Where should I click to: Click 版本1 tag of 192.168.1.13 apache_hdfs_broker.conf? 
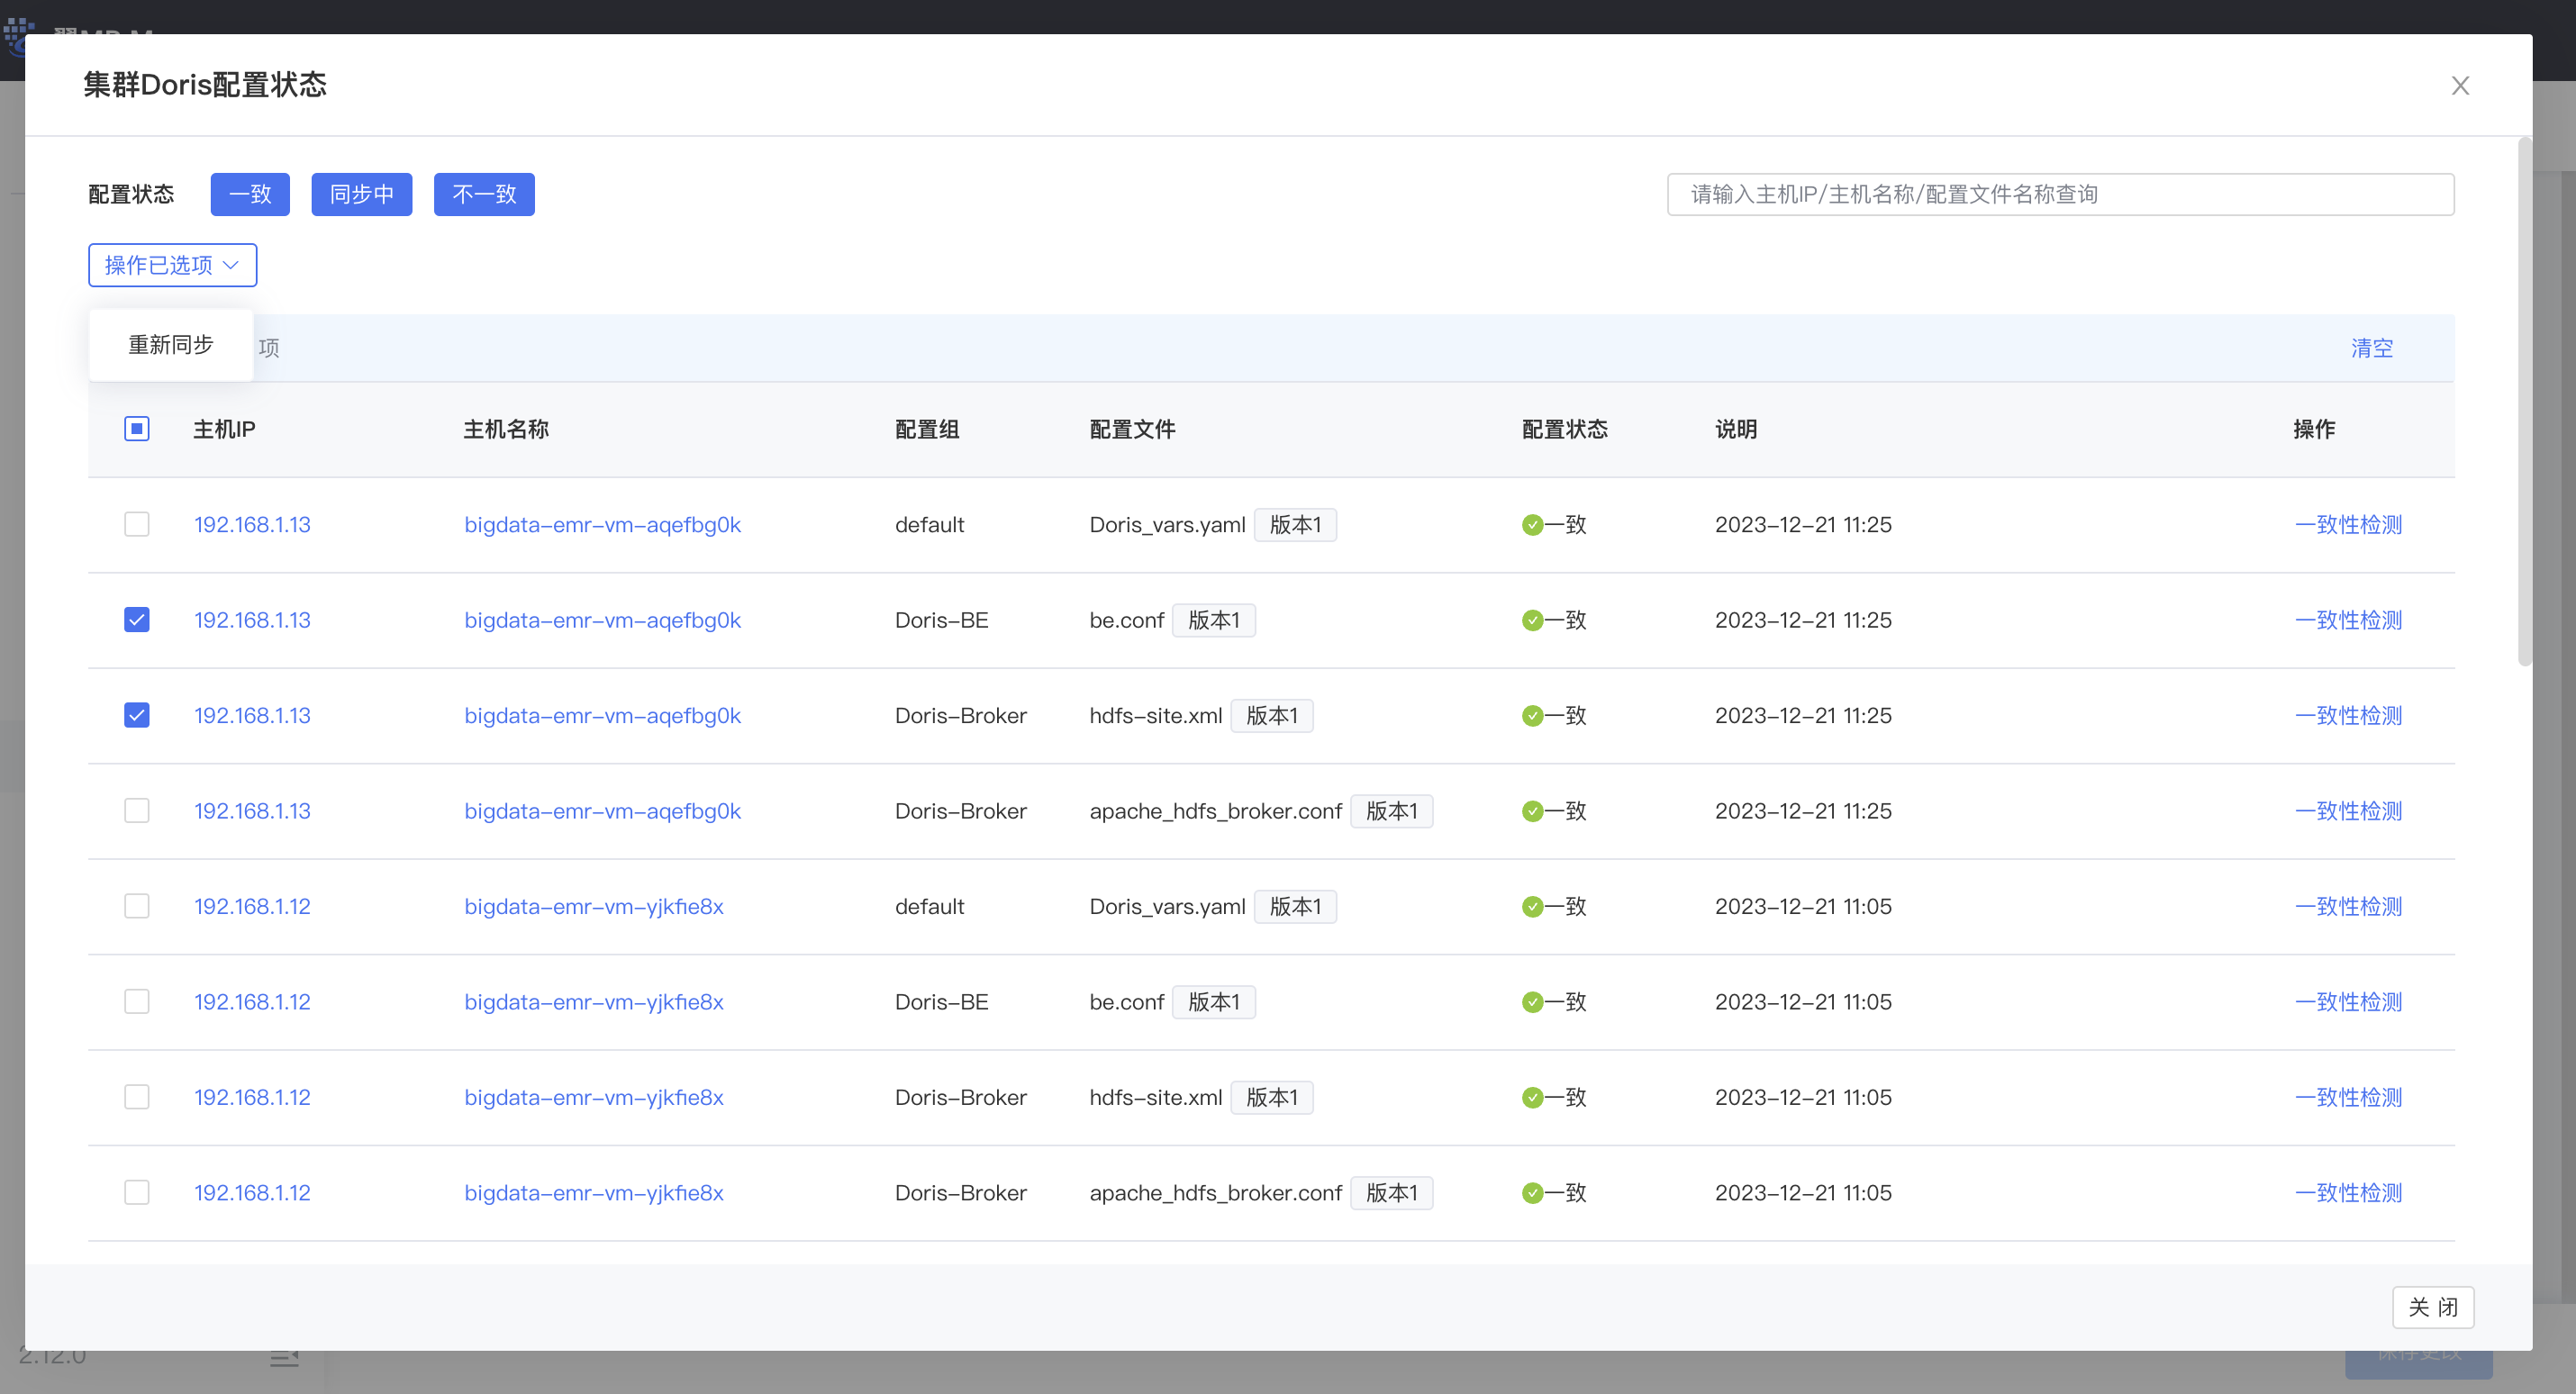click(1392, 811)
